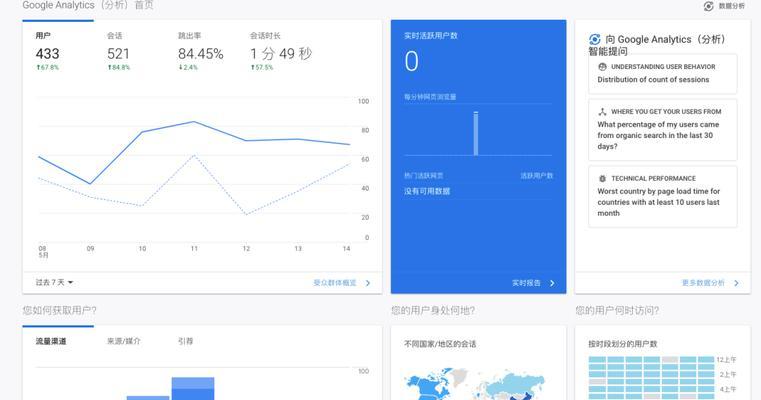
Task: Click the 数据分析 label in the header
Action: (731, 6)
